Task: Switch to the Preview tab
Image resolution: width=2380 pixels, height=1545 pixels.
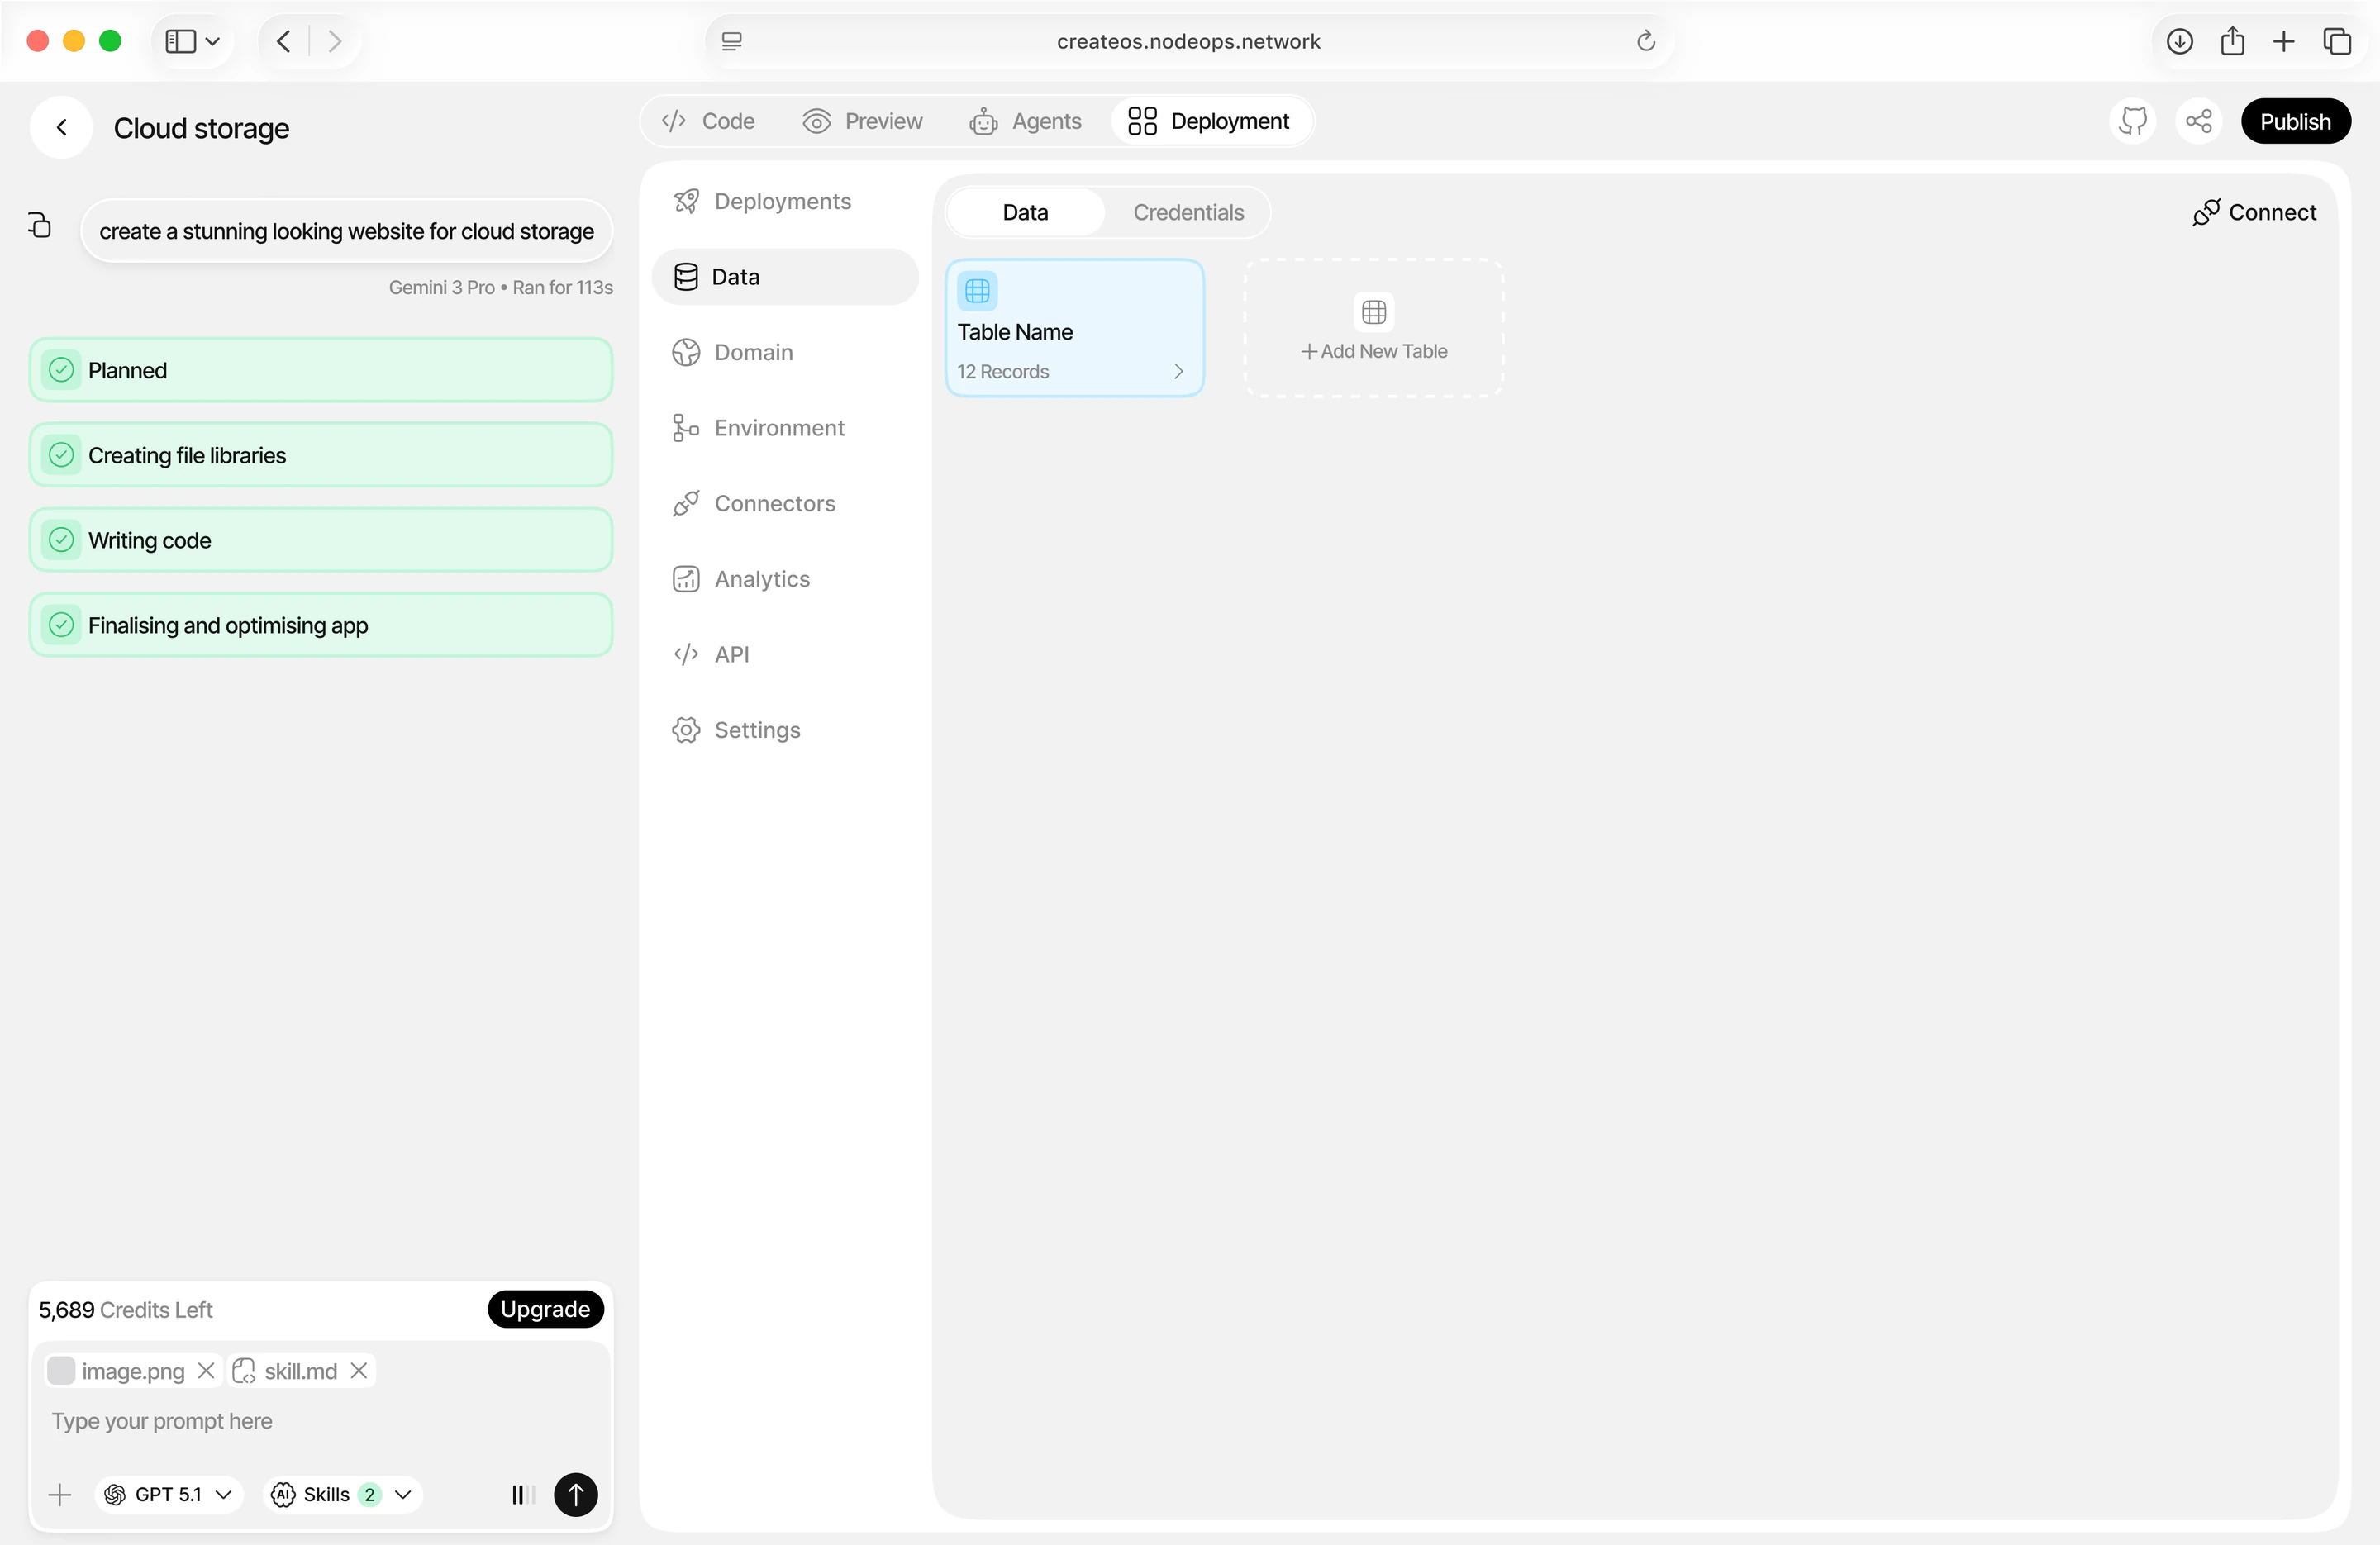Action: tap(863, 121)
